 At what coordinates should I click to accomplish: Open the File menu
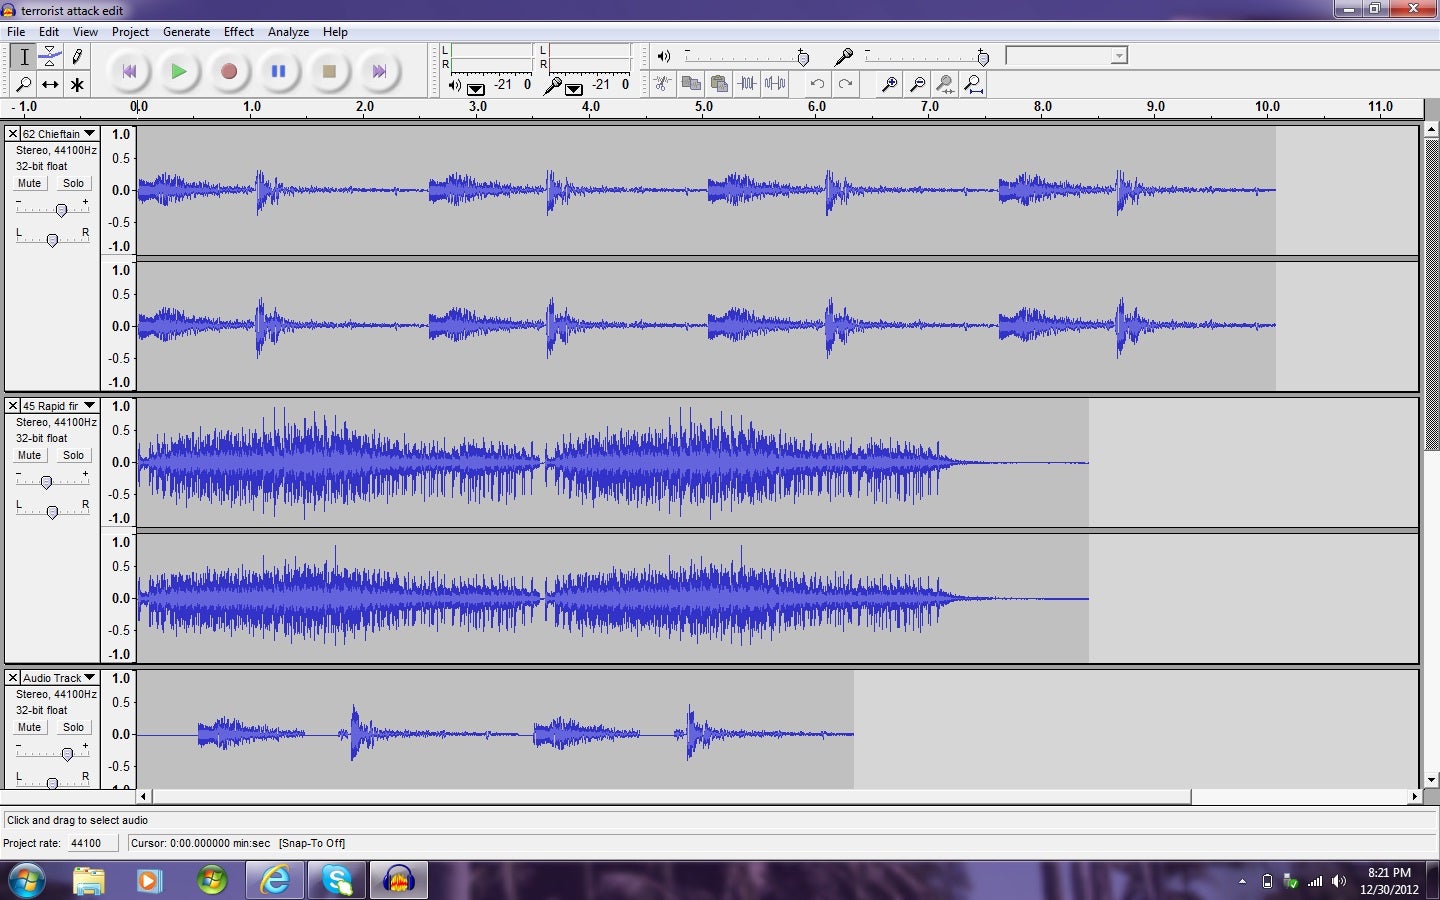click(16, 32)
